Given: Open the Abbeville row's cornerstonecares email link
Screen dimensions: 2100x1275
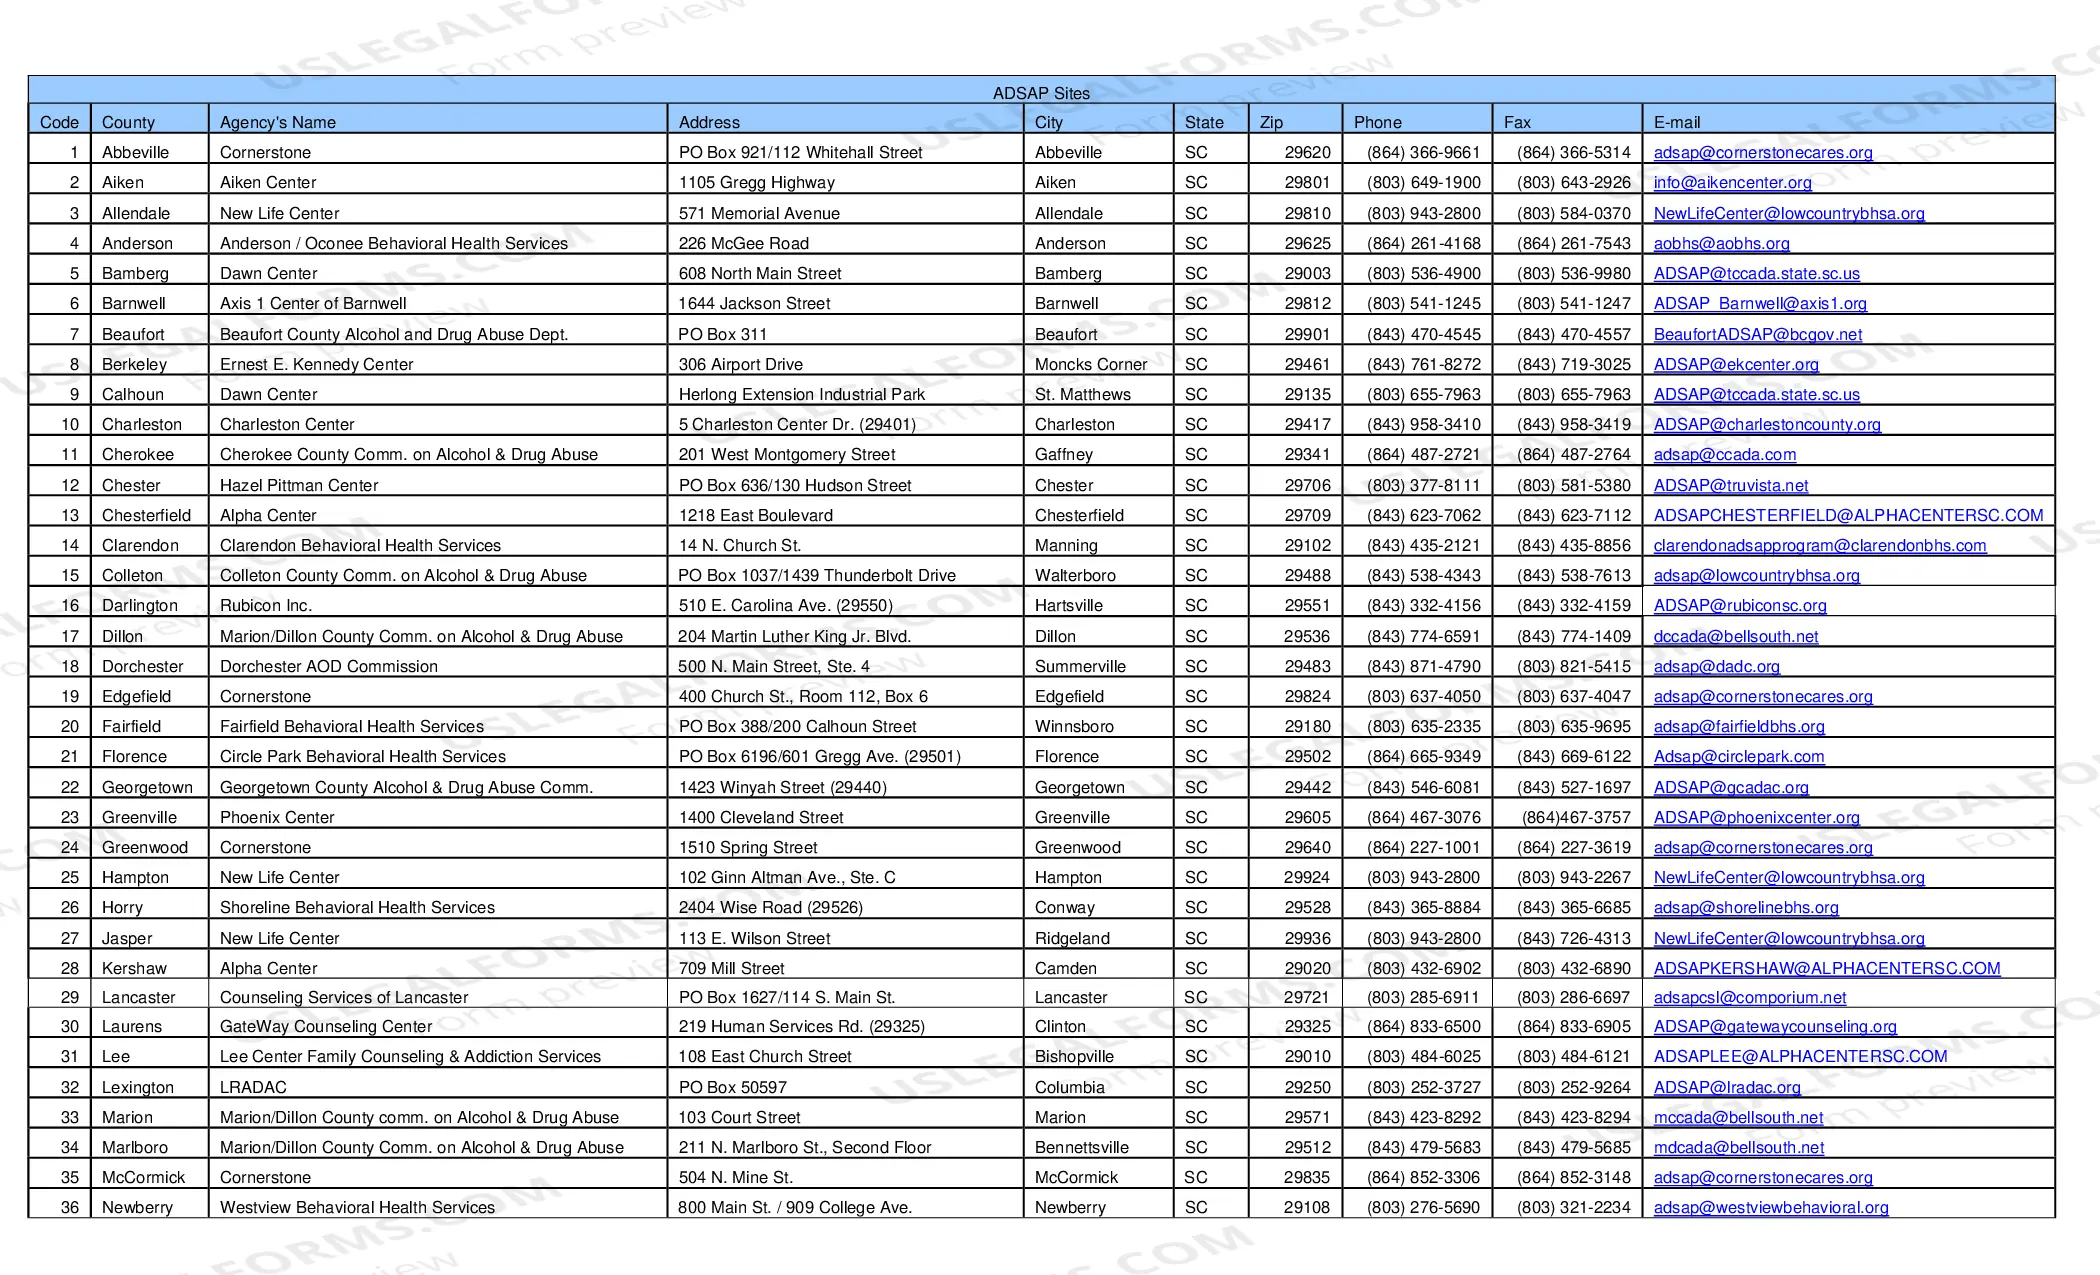Looking at the screenshot, I should tap(1763, 152).
